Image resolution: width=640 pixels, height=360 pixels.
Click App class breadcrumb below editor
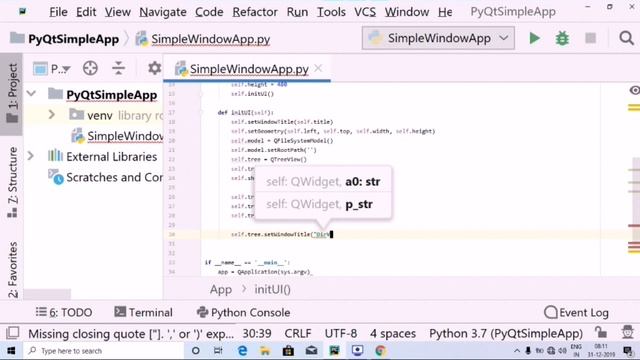220,289
